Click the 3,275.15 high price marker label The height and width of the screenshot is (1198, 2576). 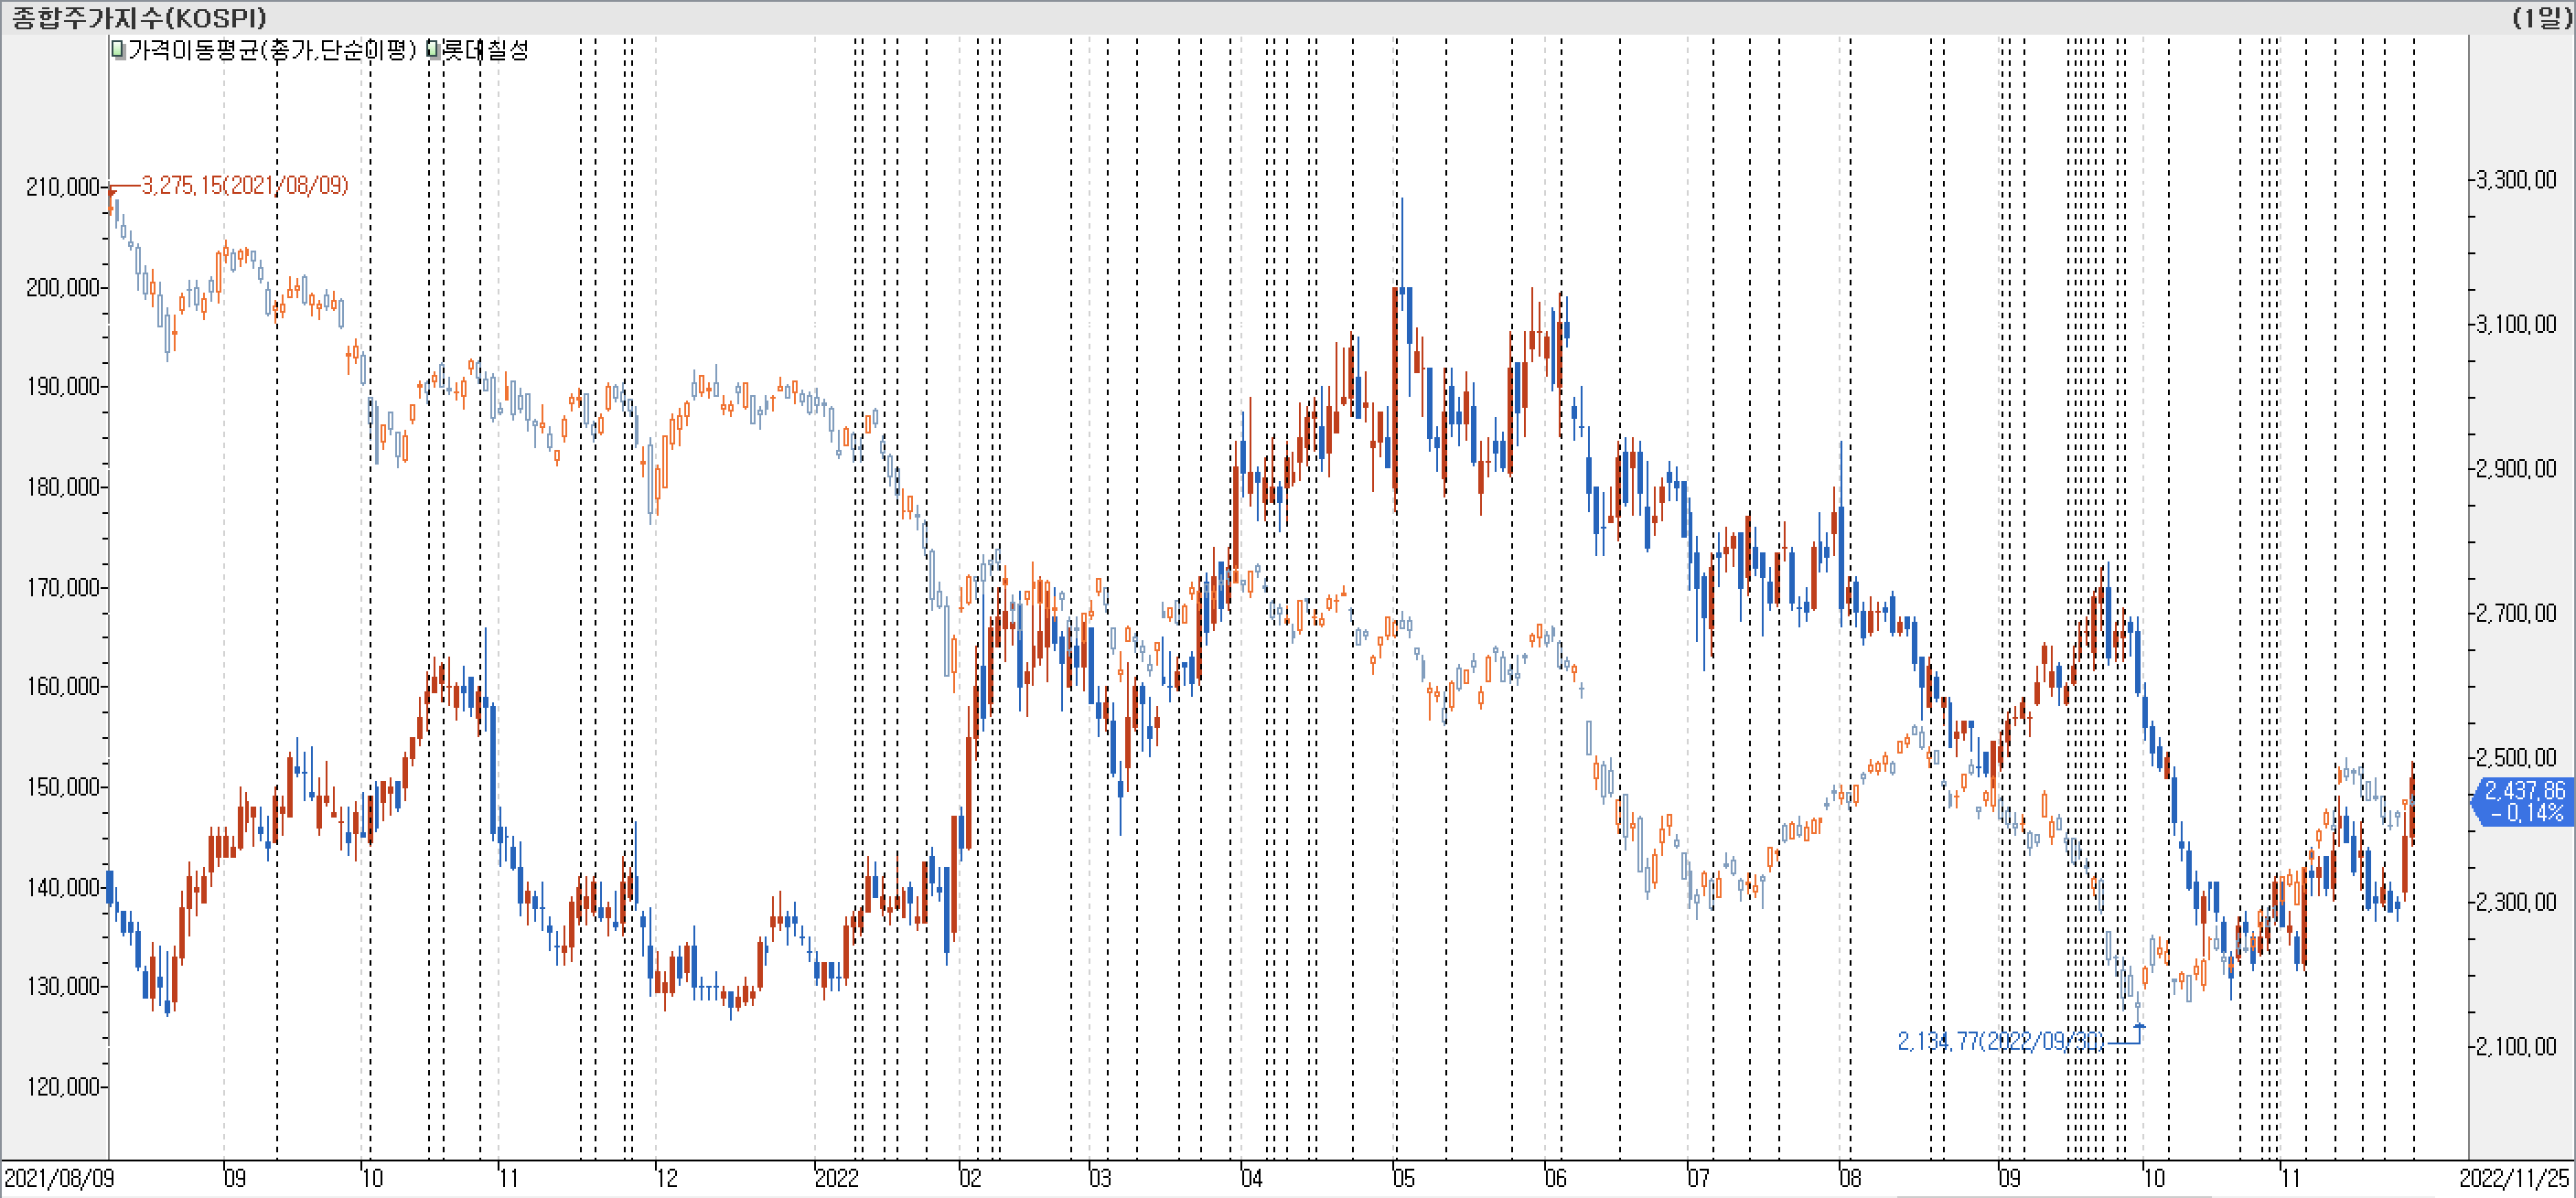pos(245,185)
